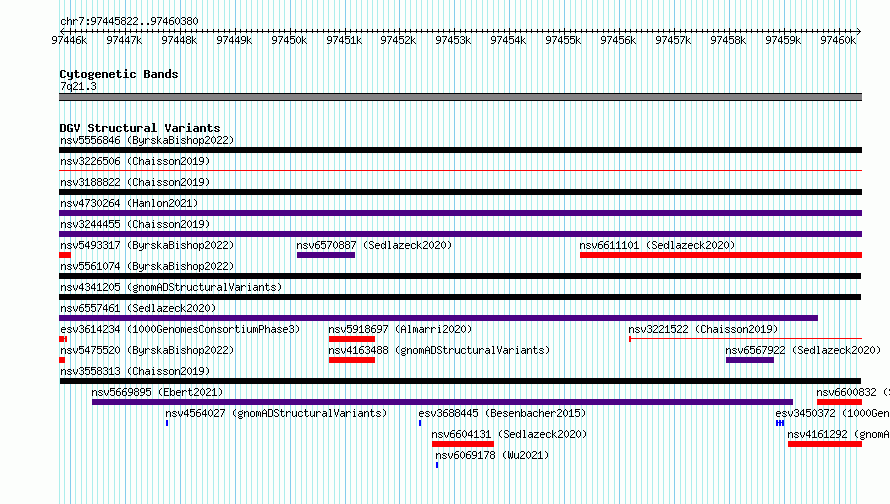Viewport: 890px width, 504px height.
Task: Click the Cytogenetic Bands track title
Action: click(119, 74)
